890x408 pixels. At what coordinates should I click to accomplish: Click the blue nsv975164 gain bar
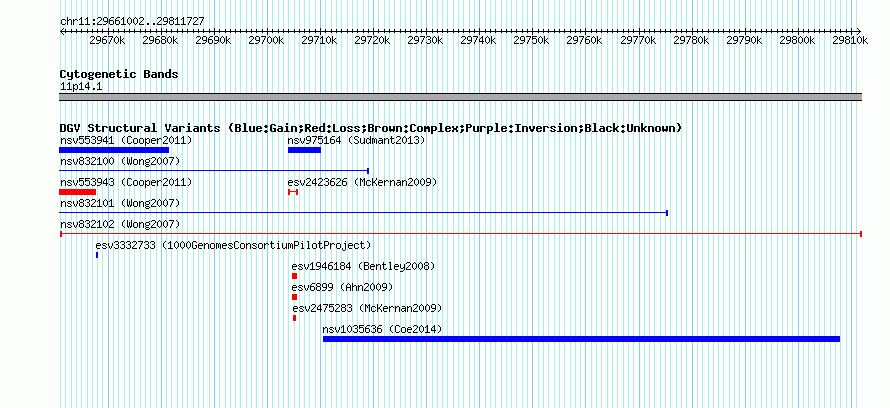(304, 150)
